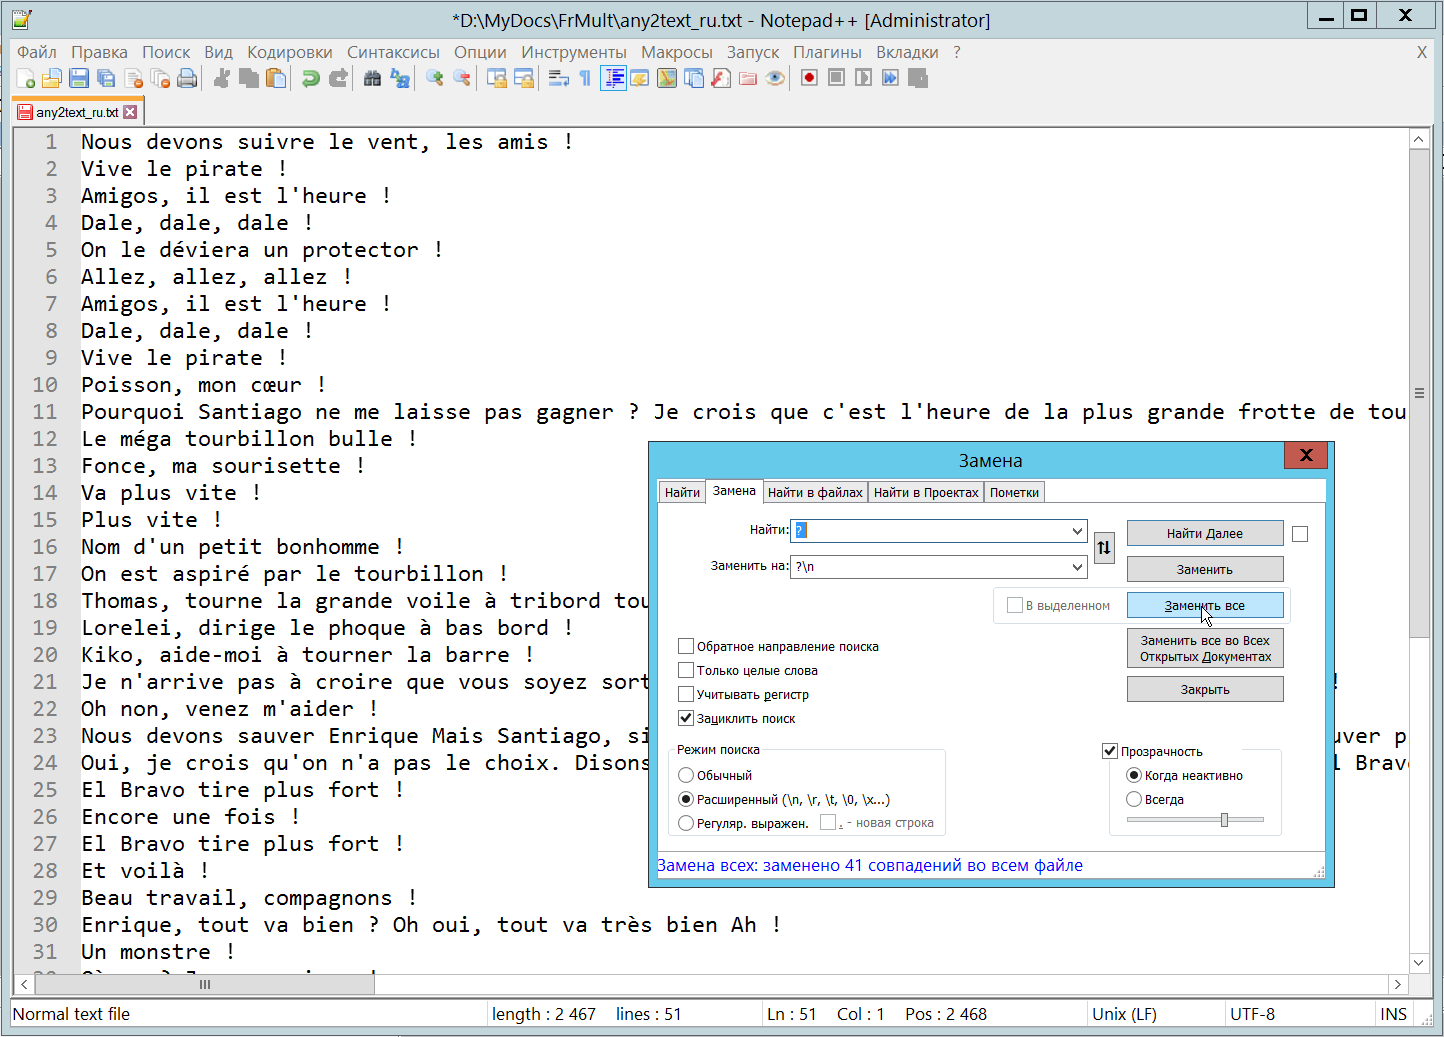Click the Save file toolbar icon

pos(79,78)
